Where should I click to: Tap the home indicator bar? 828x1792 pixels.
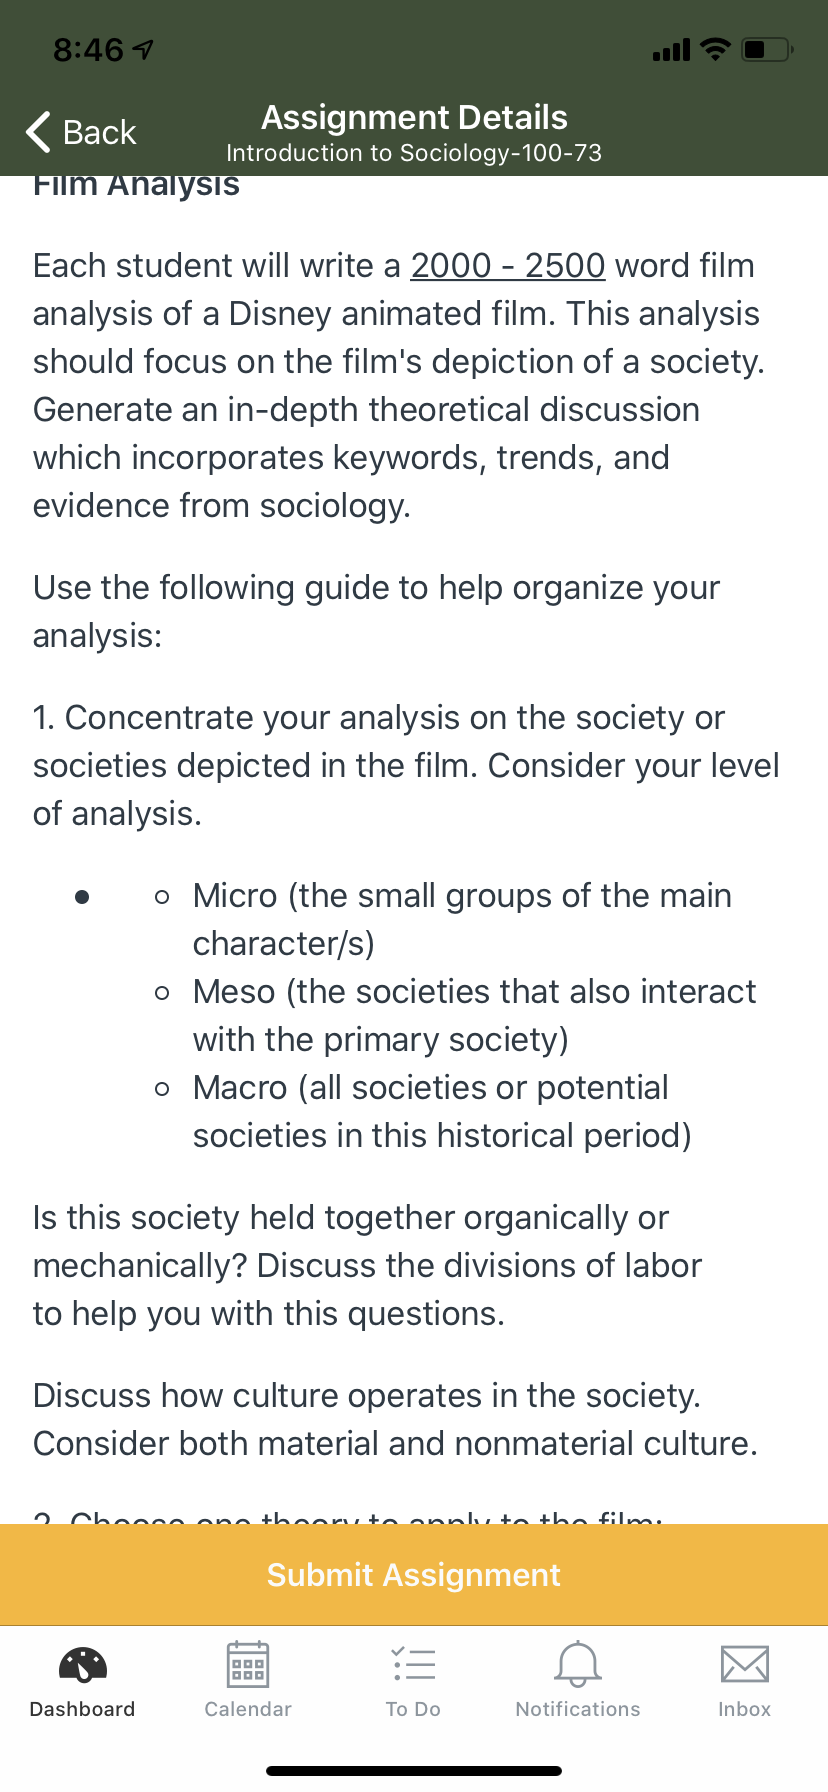point(414,1771)
